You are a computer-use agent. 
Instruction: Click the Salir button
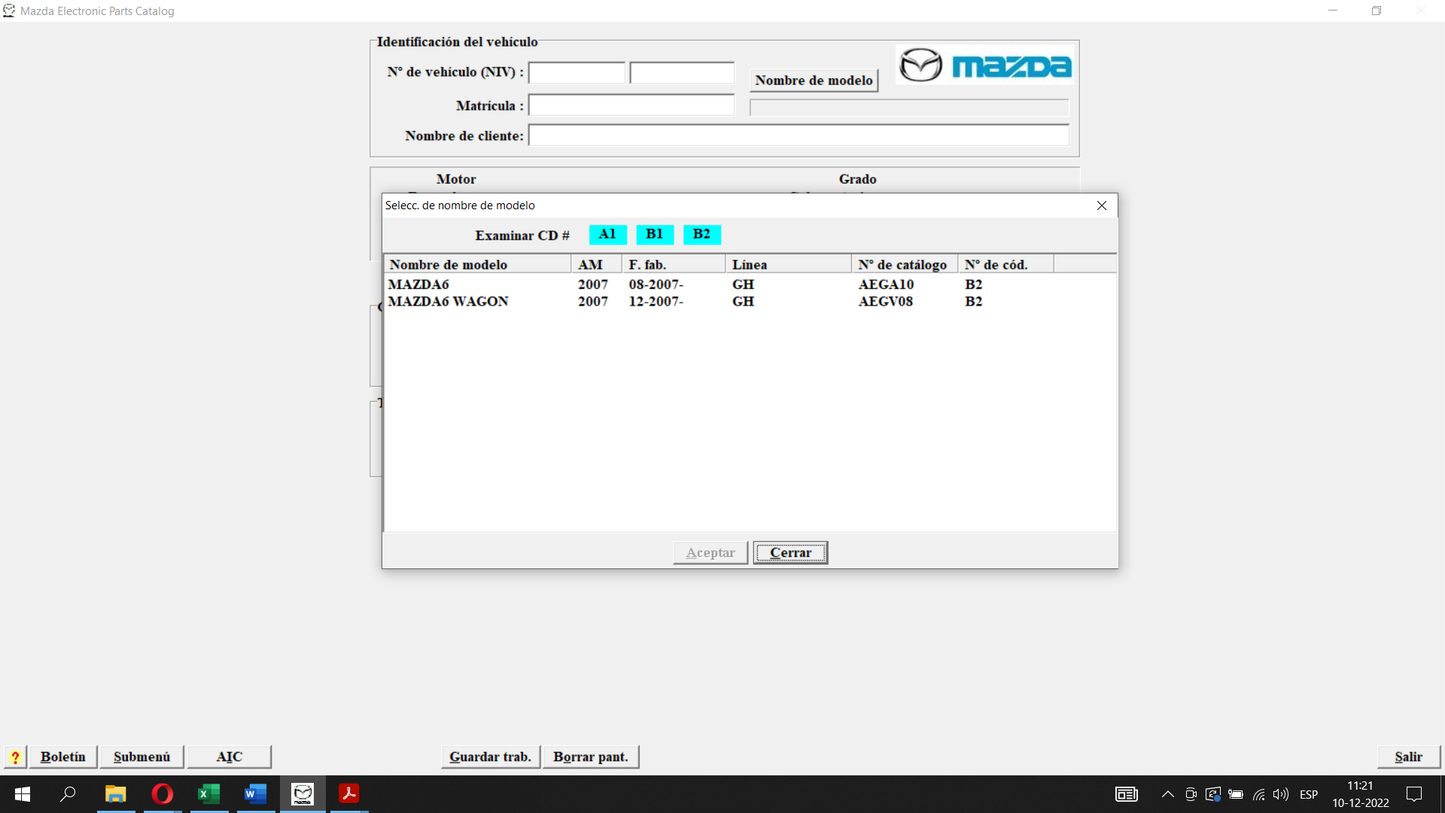[1409, 757]
